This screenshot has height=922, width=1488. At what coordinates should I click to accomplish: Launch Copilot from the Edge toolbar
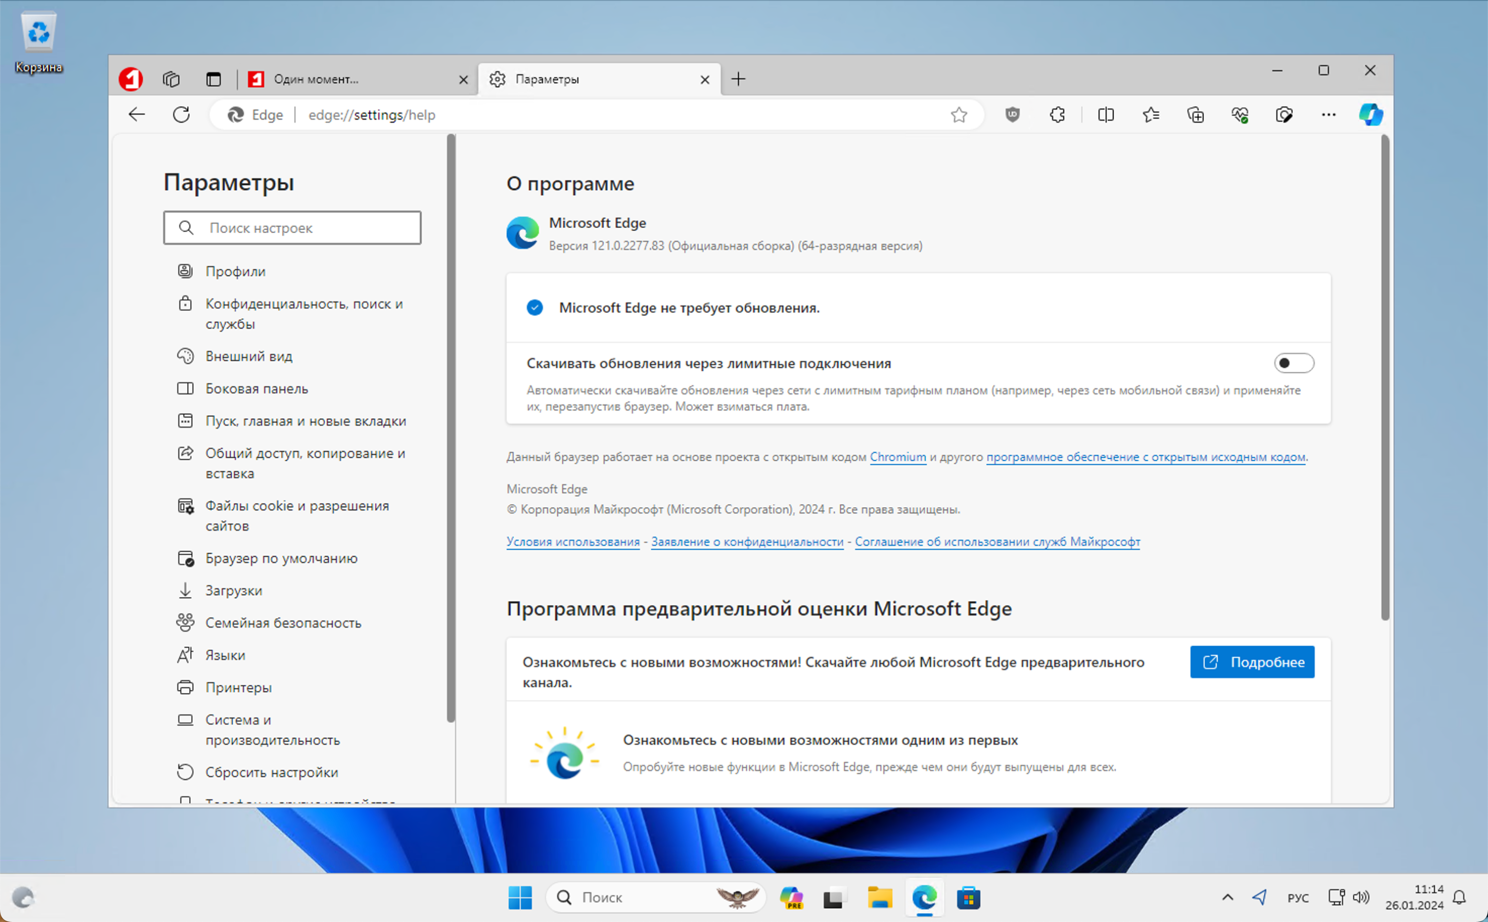coord(1370,115)
